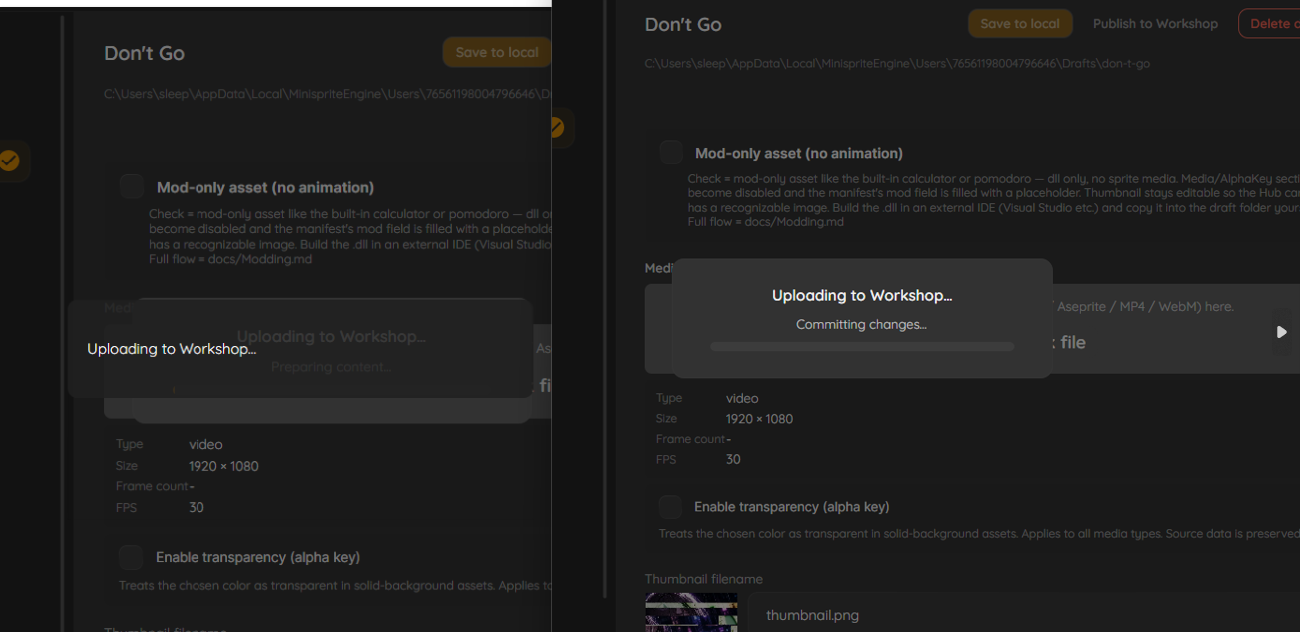The image size is (1300, 632).
Task: Click Save to local in right panel
Action: click(x=1020, y=24)
